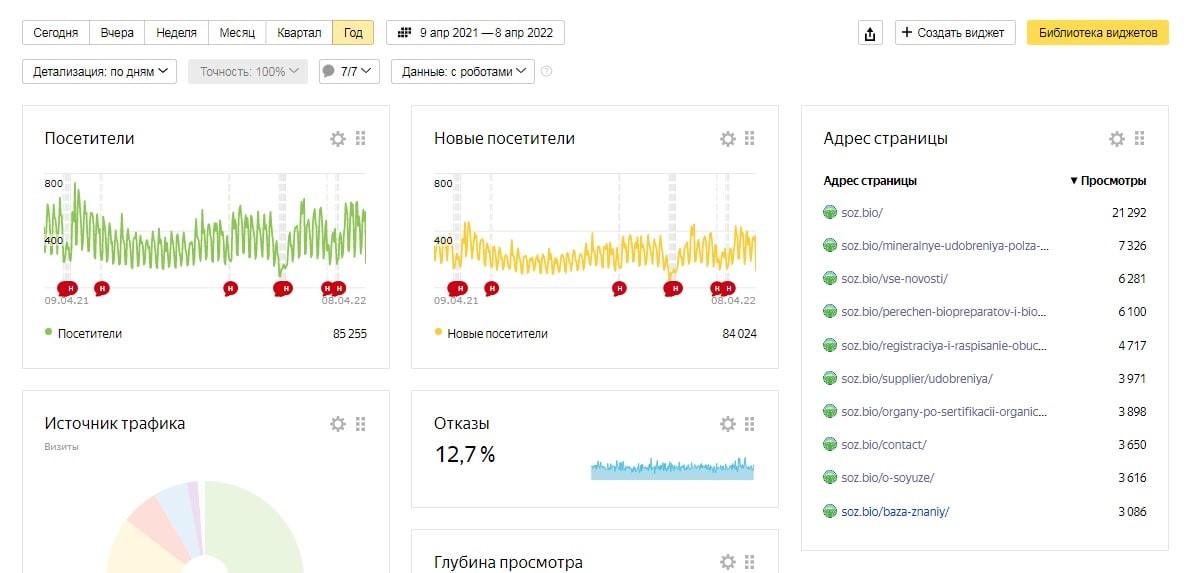This screenshot has height=573, width=1194.
Task: Open Данные: с роботами dropdown
Action: [x=463, y=72]
